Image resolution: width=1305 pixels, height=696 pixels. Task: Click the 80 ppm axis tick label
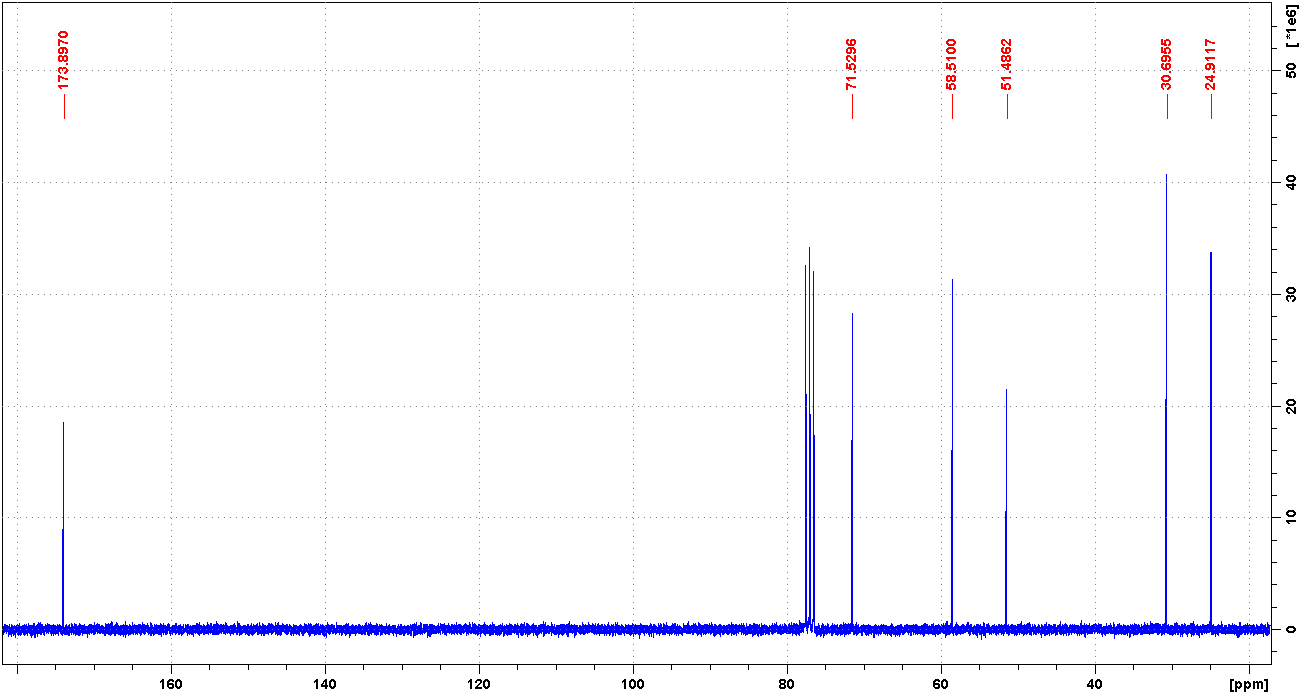pyautogui.click(x=787, y=685)
